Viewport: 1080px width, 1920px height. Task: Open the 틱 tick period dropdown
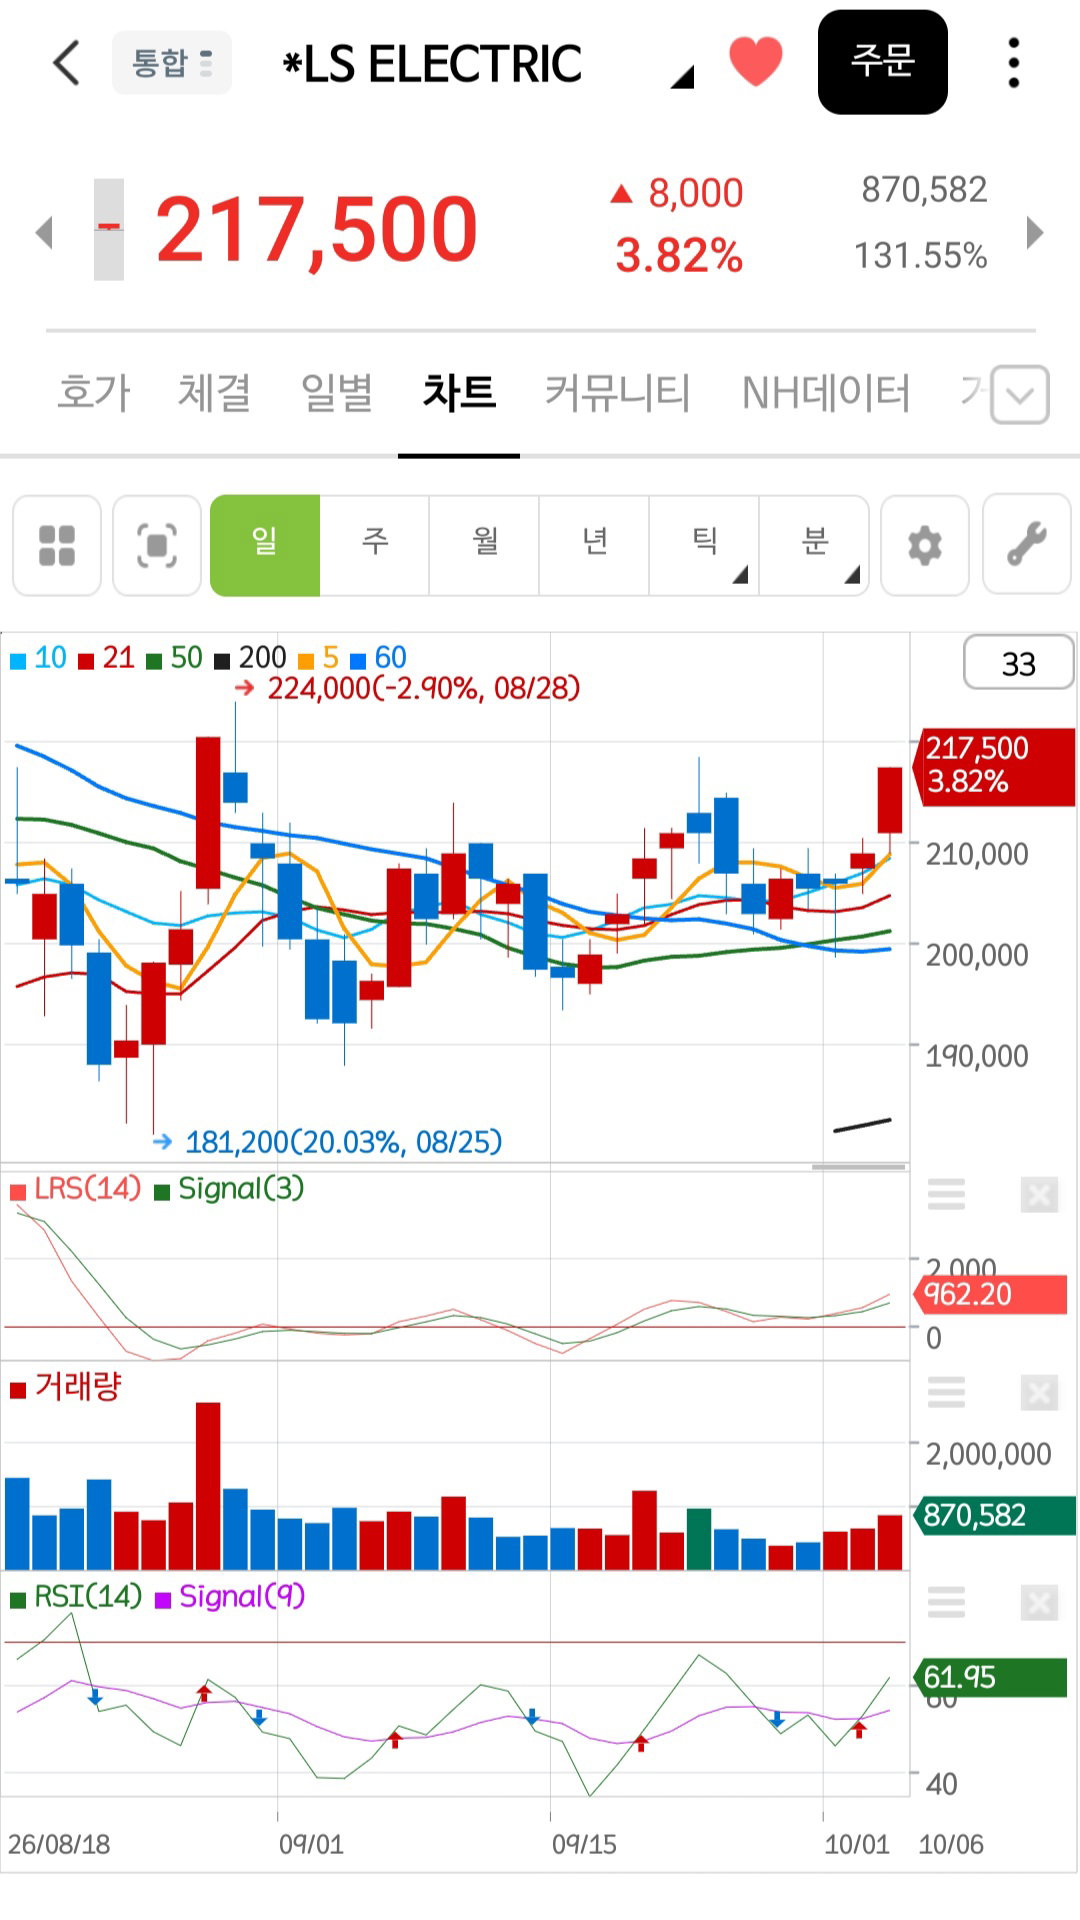(x=705, y=545)
